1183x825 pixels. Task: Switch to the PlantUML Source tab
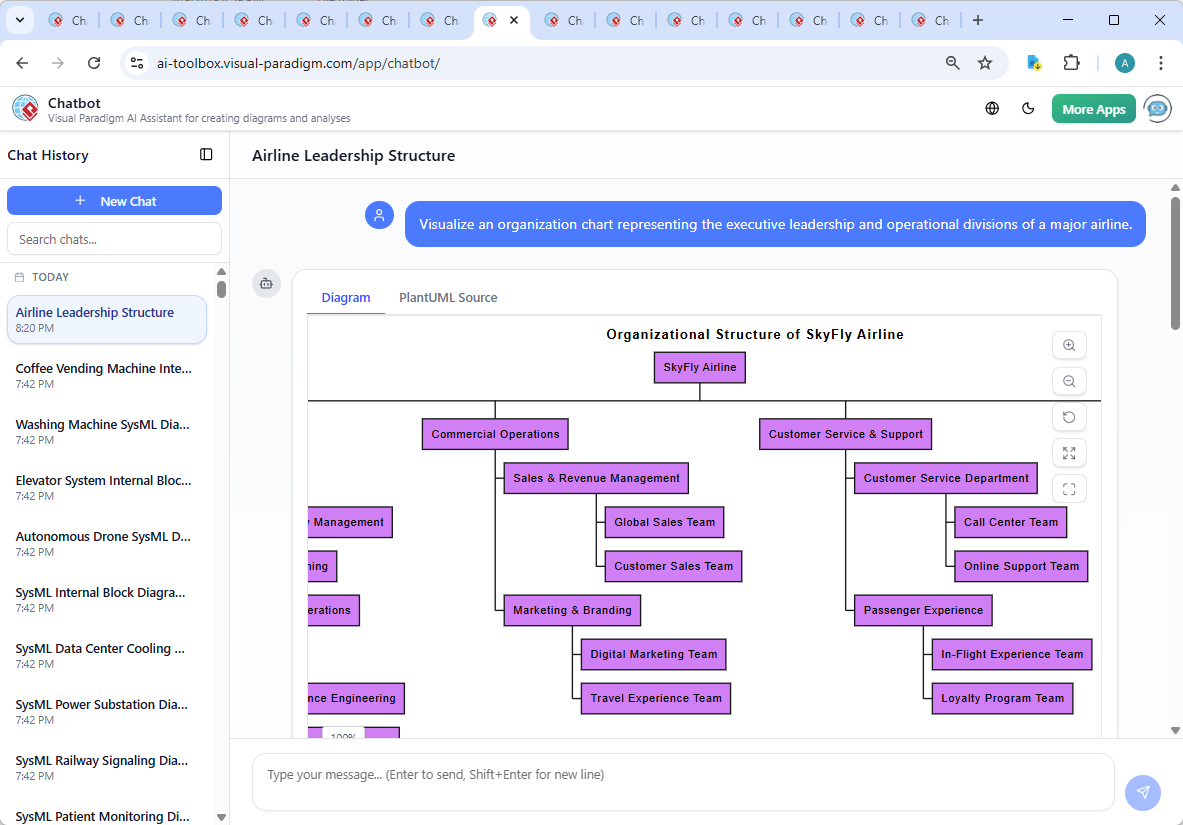(447, 297)
